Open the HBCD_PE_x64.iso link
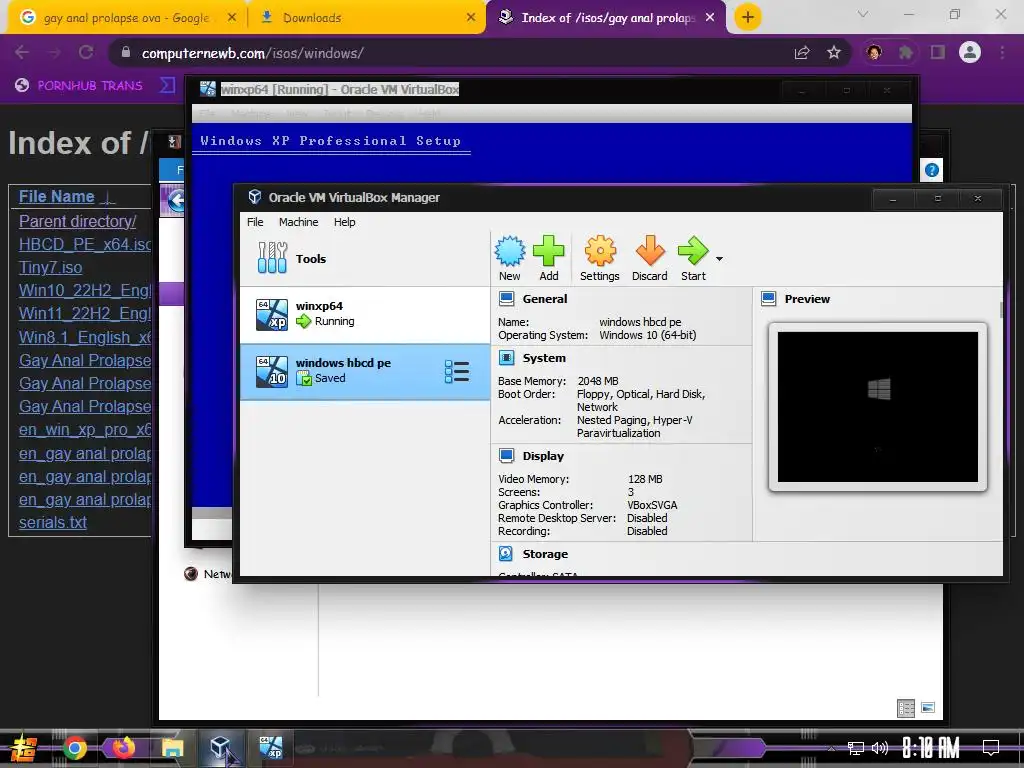The width and height of the screenshot is (1024, 768). point(85,244)
